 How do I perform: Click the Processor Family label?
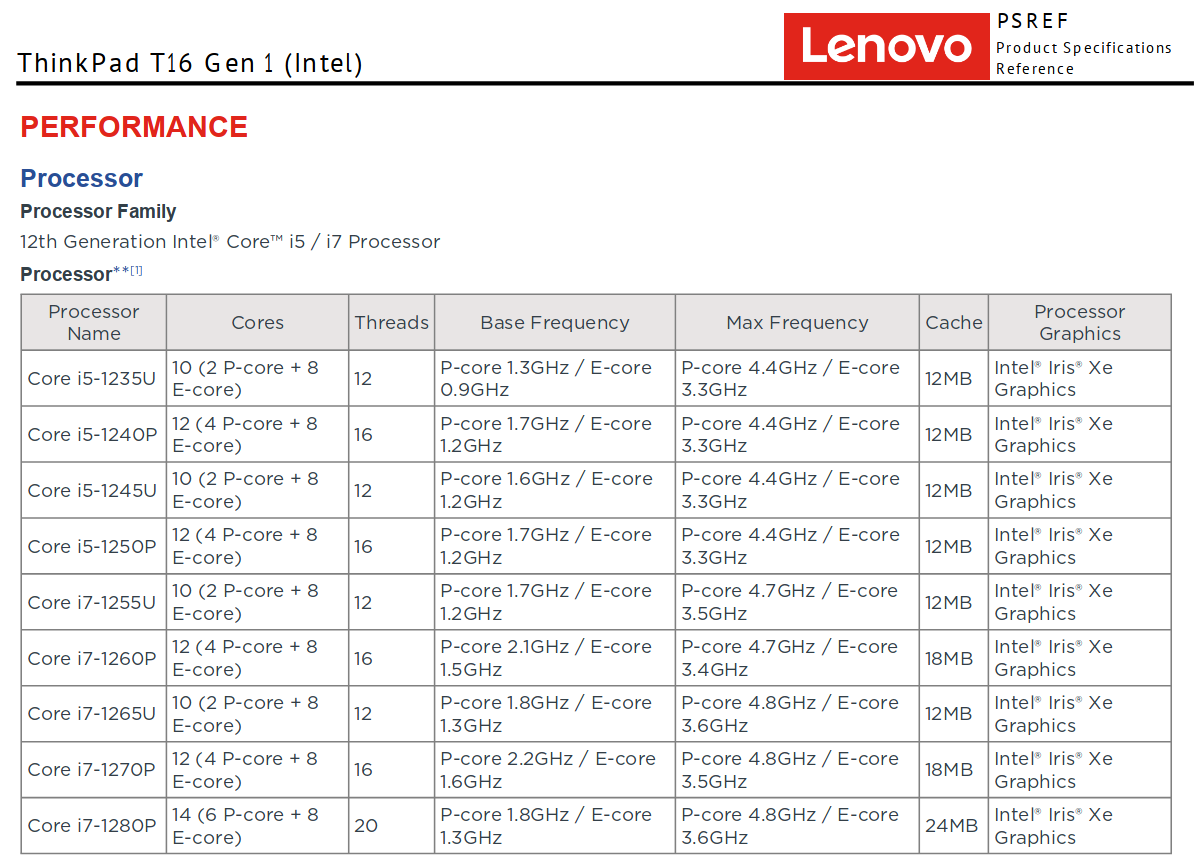pyautogui.click(x=98, y=212)
